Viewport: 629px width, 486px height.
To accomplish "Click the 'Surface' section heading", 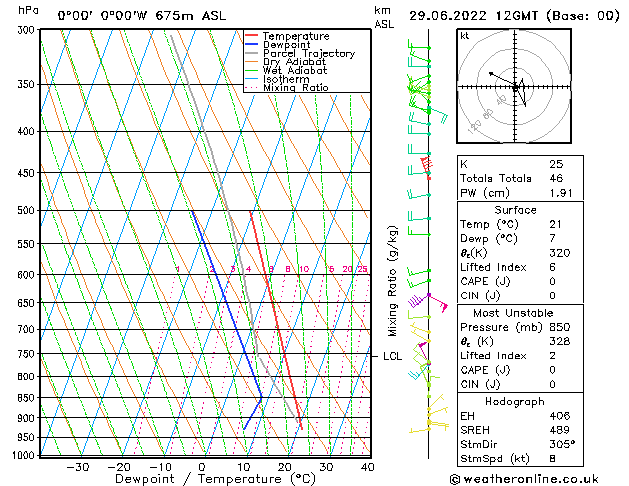I will [x=515, y=210].
